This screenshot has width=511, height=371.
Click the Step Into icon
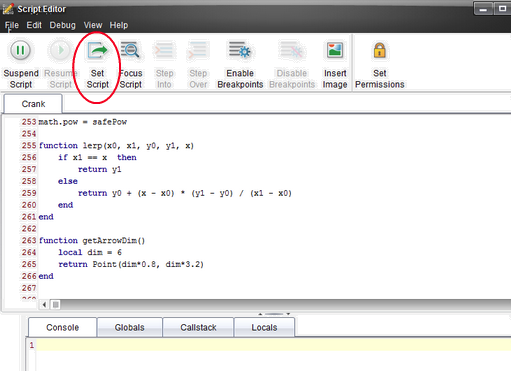164,51
